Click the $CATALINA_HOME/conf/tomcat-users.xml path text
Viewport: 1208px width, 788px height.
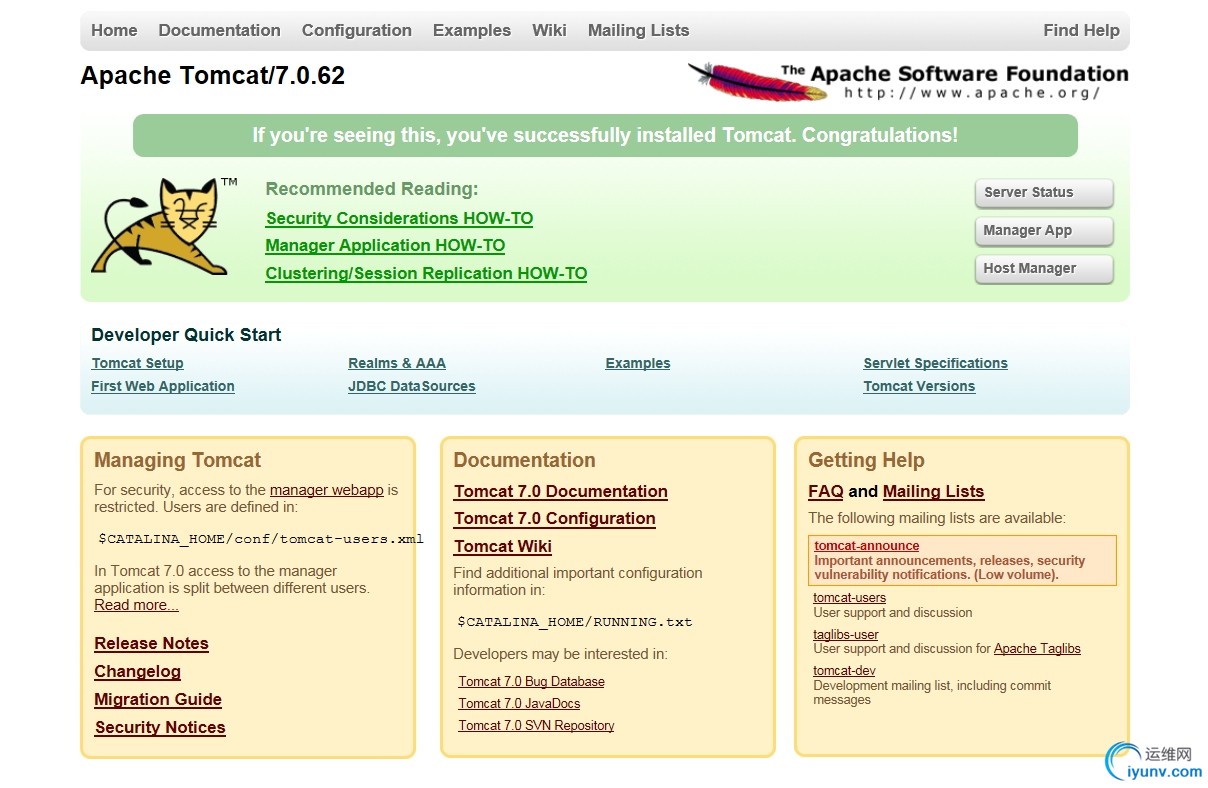pyautogui.click(x=261, y=539)
